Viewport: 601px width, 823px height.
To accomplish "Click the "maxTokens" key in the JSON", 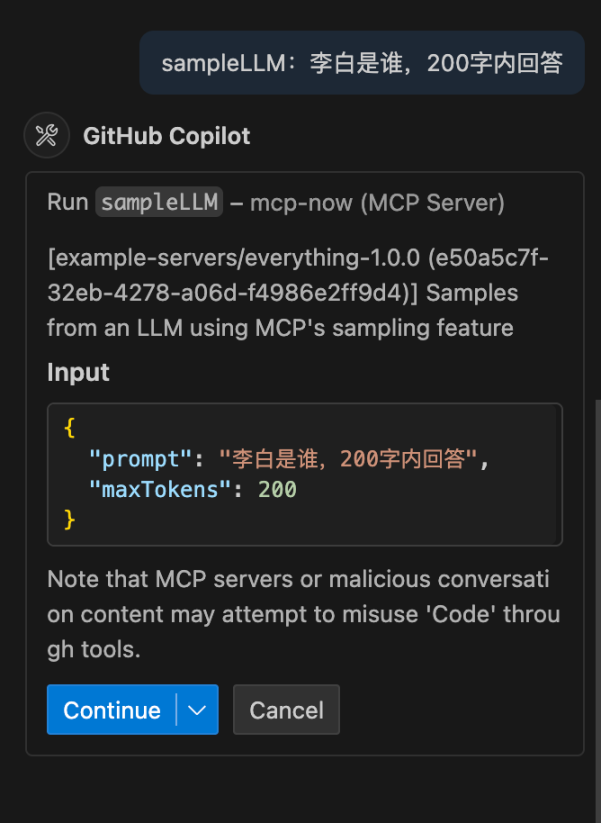I will (x=161, y=489).
